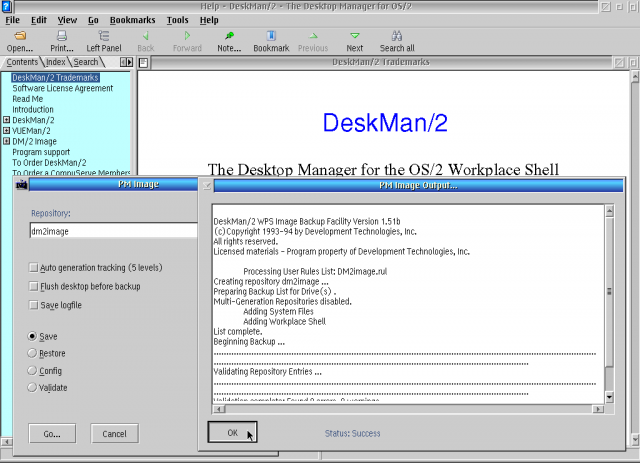Viewport: 640px width, 464px height.
Task: Click the blue DeskMan/2 heading
Action: (385, 122)
